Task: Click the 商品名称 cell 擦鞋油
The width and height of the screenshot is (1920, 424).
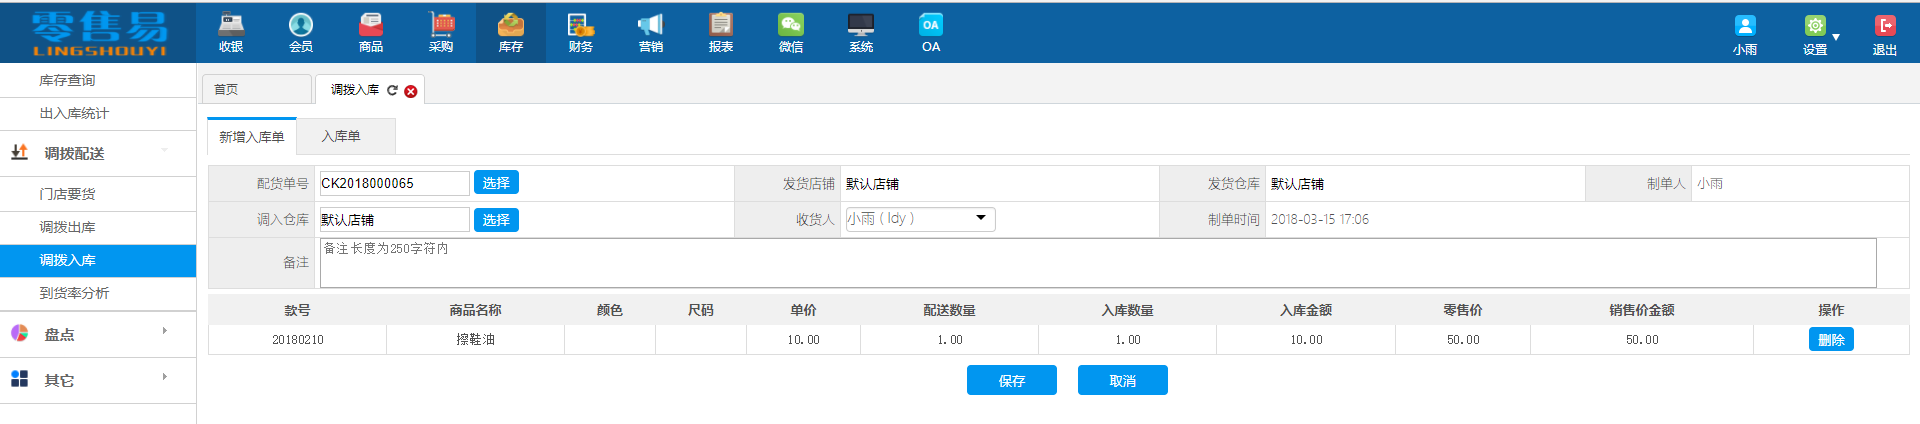Action: coord(476,340)
